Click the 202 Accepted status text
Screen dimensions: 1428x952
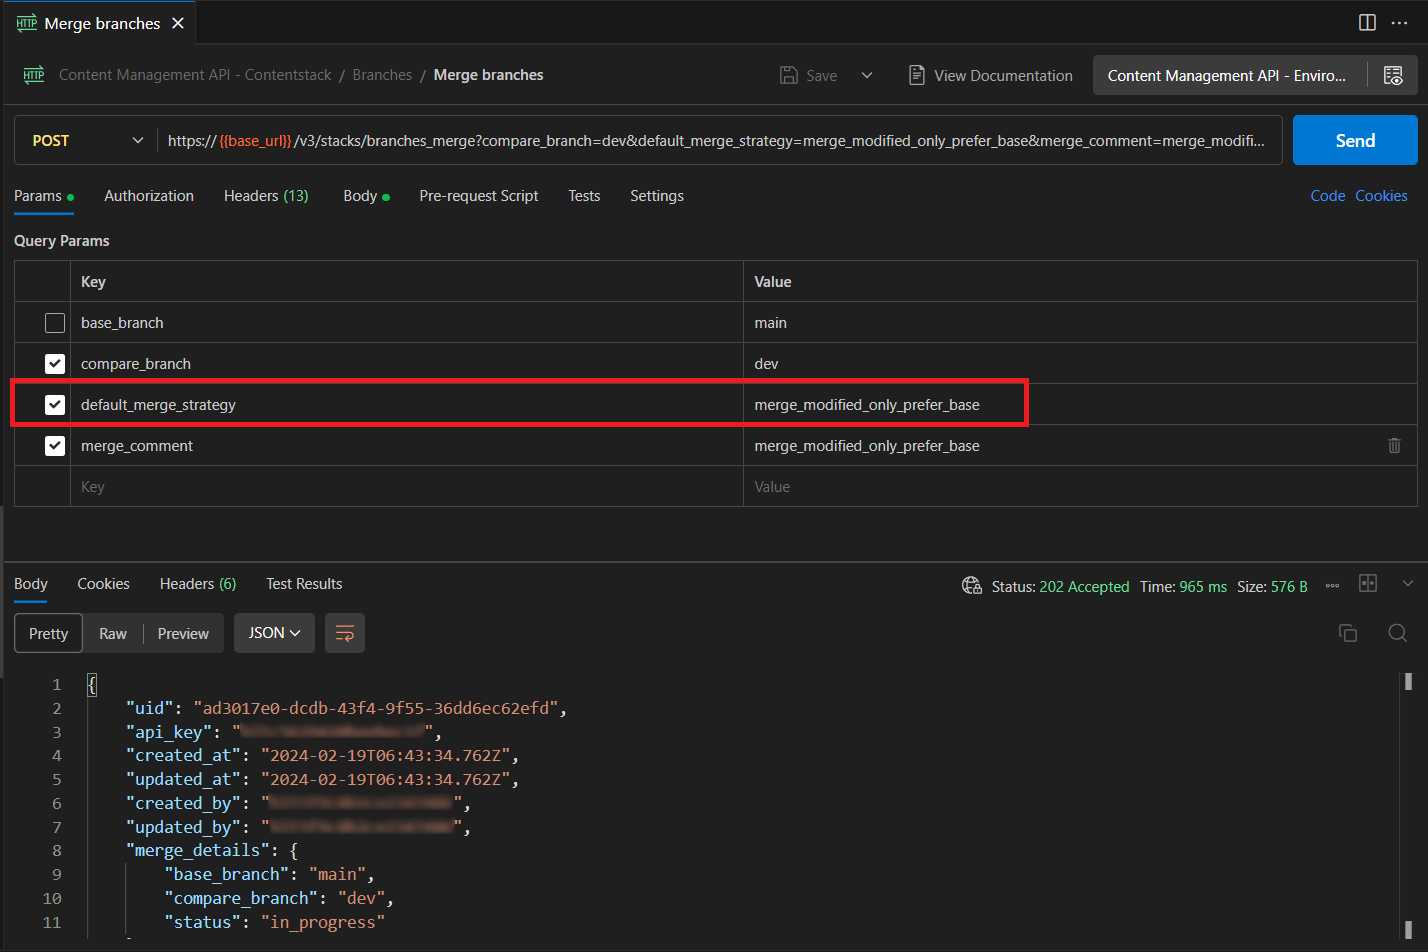point(1084,587)
